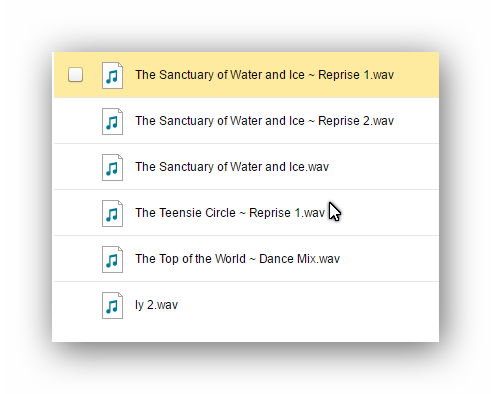
Task: Click the audio file icon for Teensie Circle Reprise 1.wav
Action: pos(112,213)
